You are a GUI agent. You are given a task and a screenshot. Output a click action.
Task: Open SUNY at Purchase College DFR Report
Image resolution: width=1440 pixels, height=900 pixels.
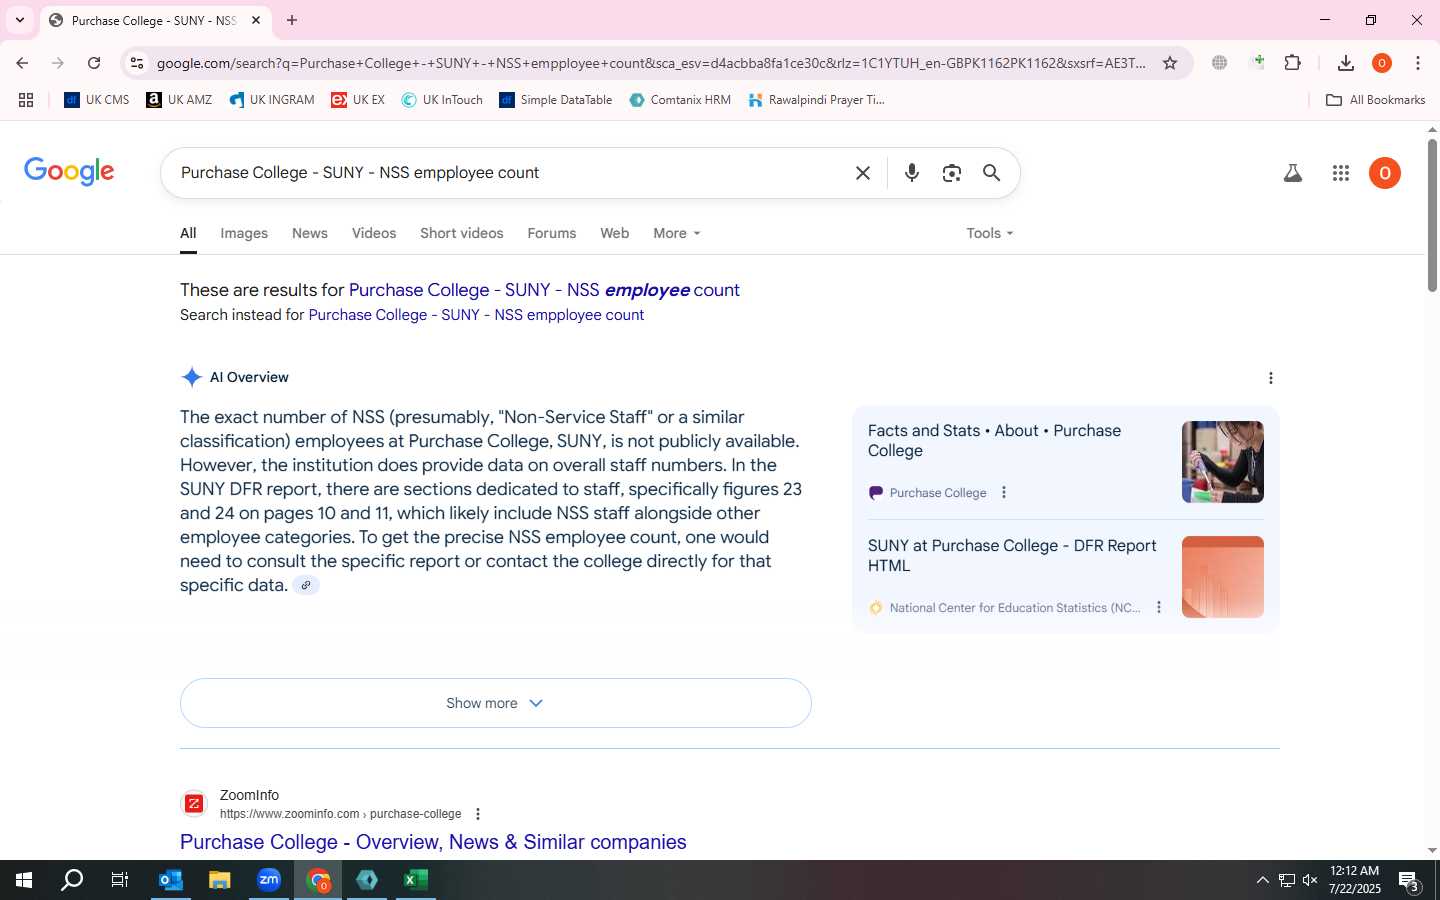[1012, 556]
